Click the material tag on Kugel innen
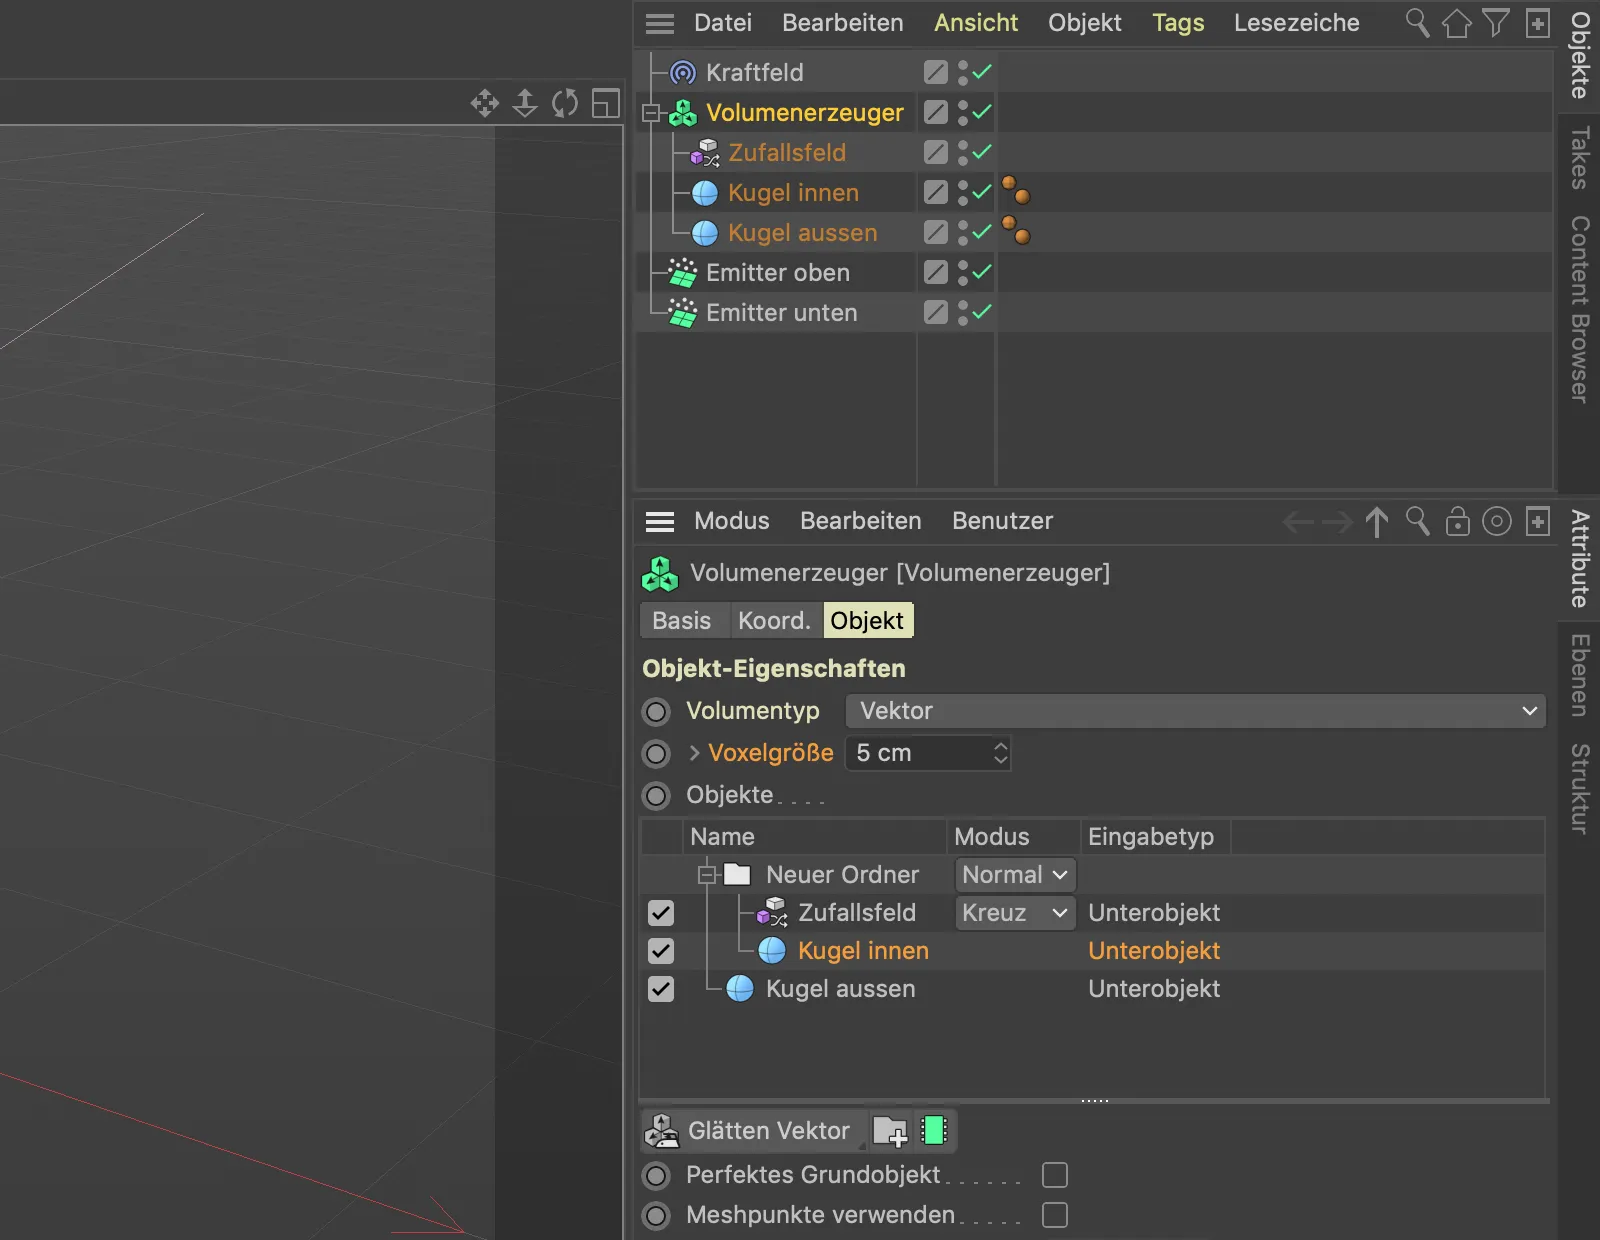Viewport: 1600px width, 1240px height. (1016, 190)
